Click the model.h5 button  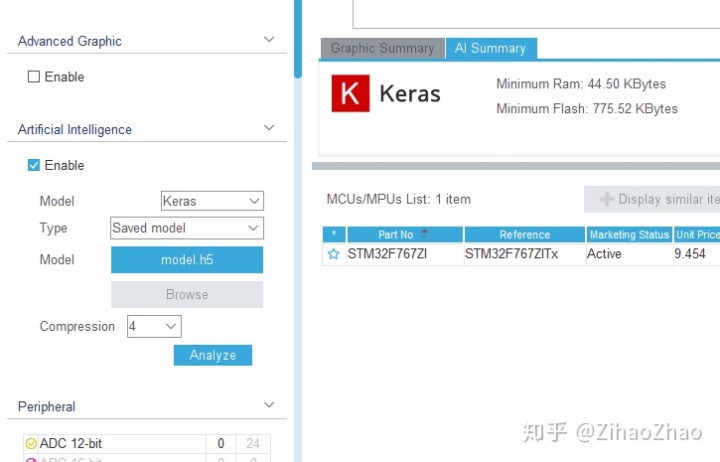point(187,260)
